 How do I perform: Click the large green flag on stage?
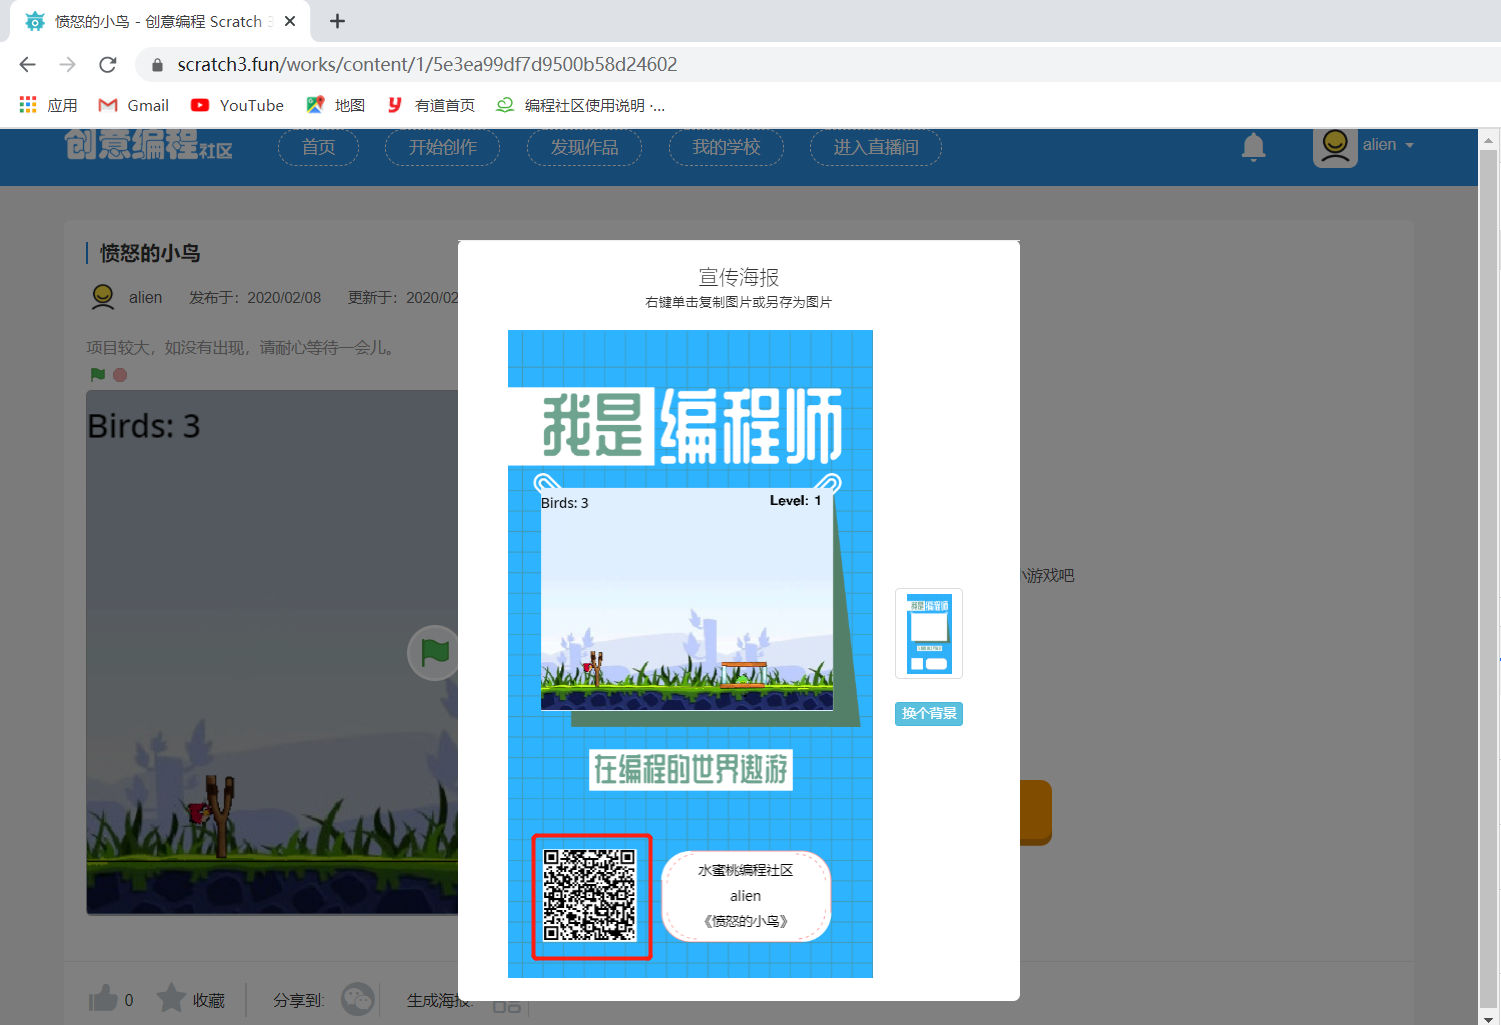pos(434,652)
